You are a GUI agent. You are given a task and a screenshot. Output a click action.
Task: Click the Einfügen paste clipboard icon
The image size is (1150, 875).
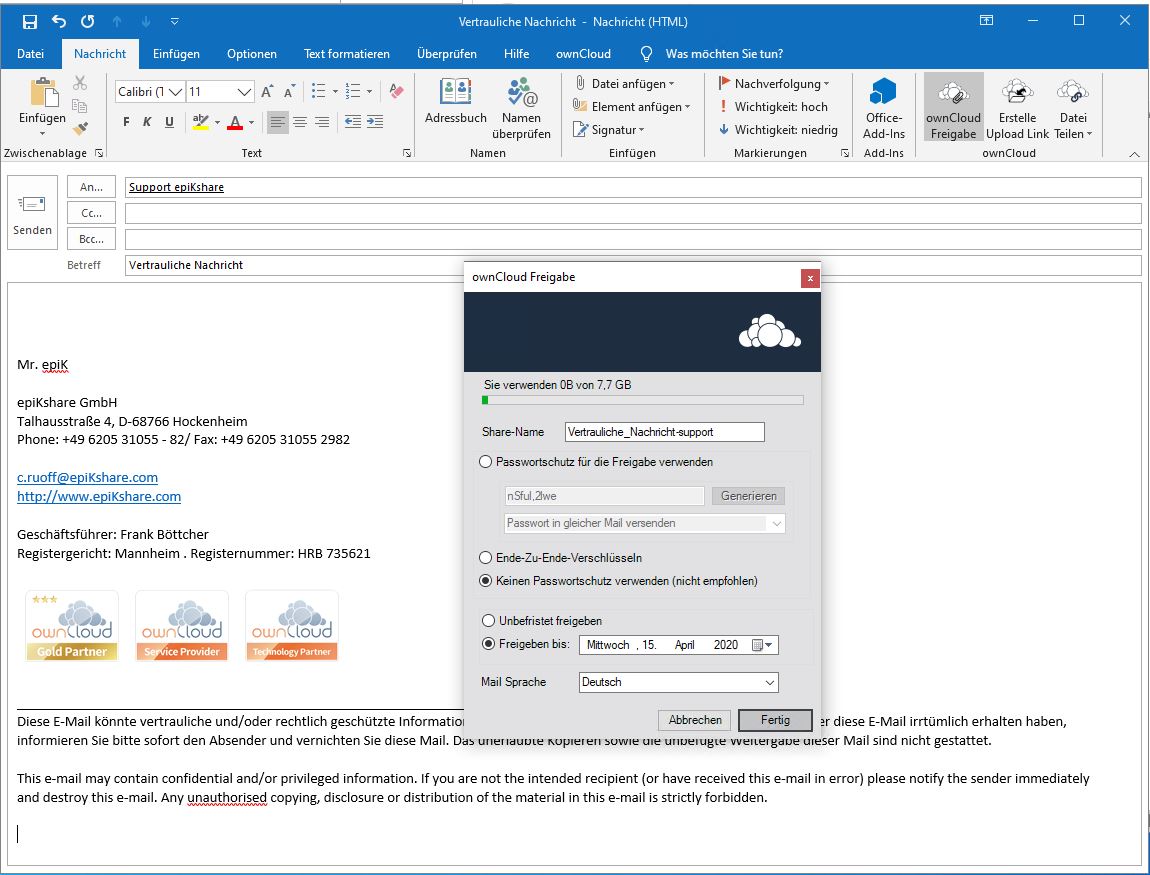click(43, 93)
